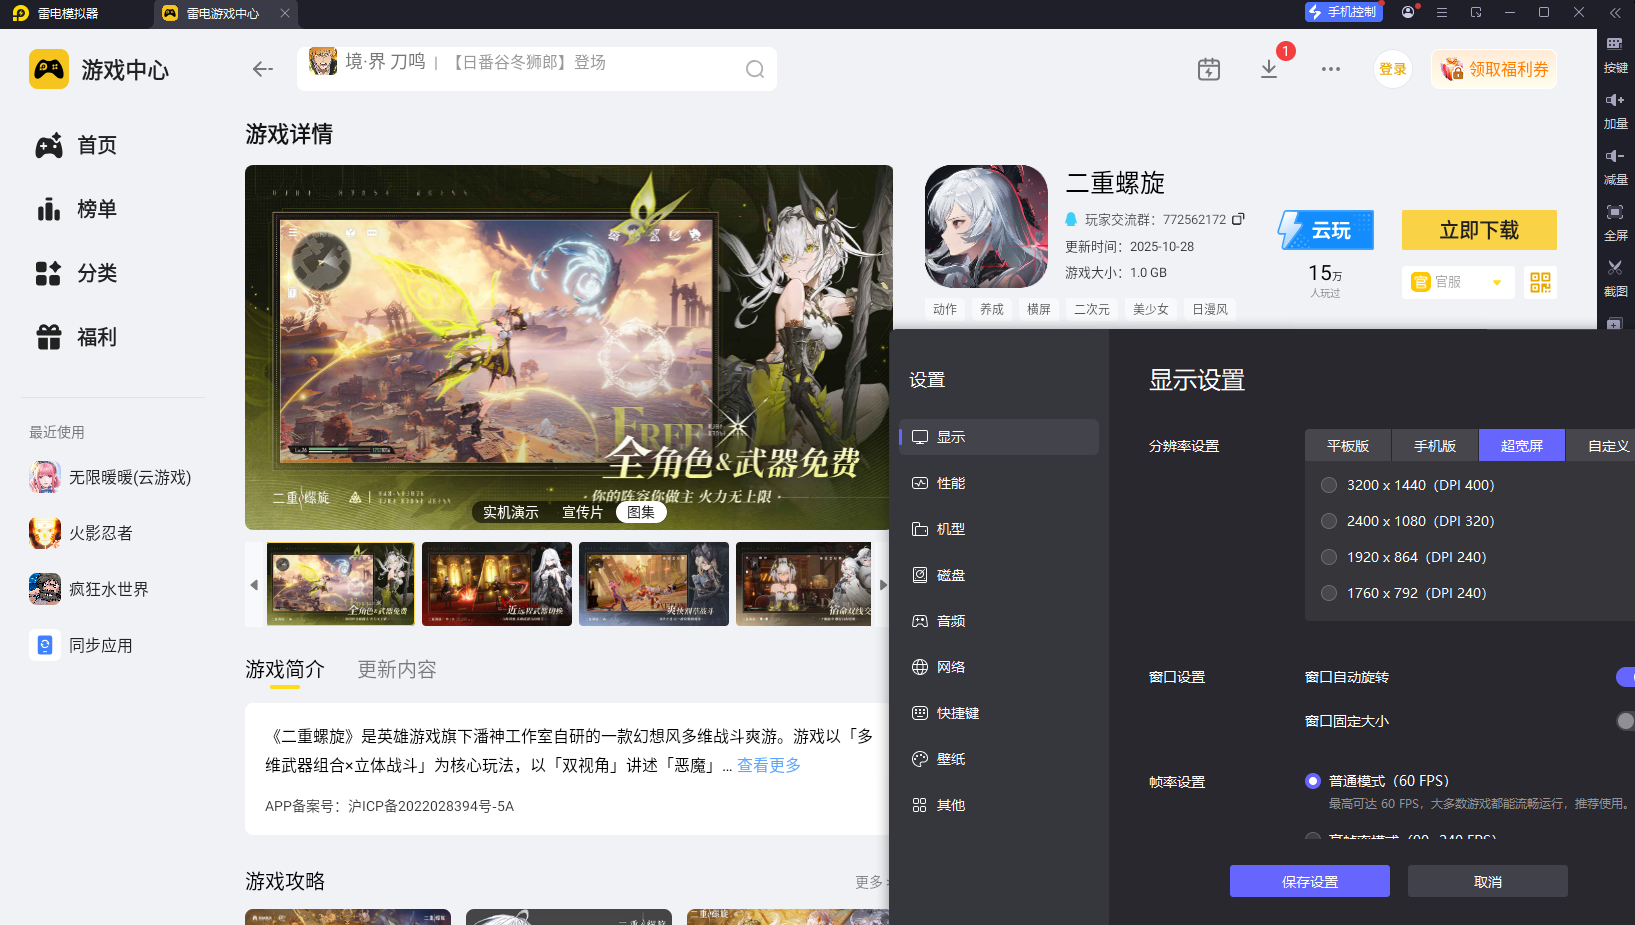Open 首页 in the game center sidebar
Viewport: 1635px width, 925px height.
click(96, 145)
